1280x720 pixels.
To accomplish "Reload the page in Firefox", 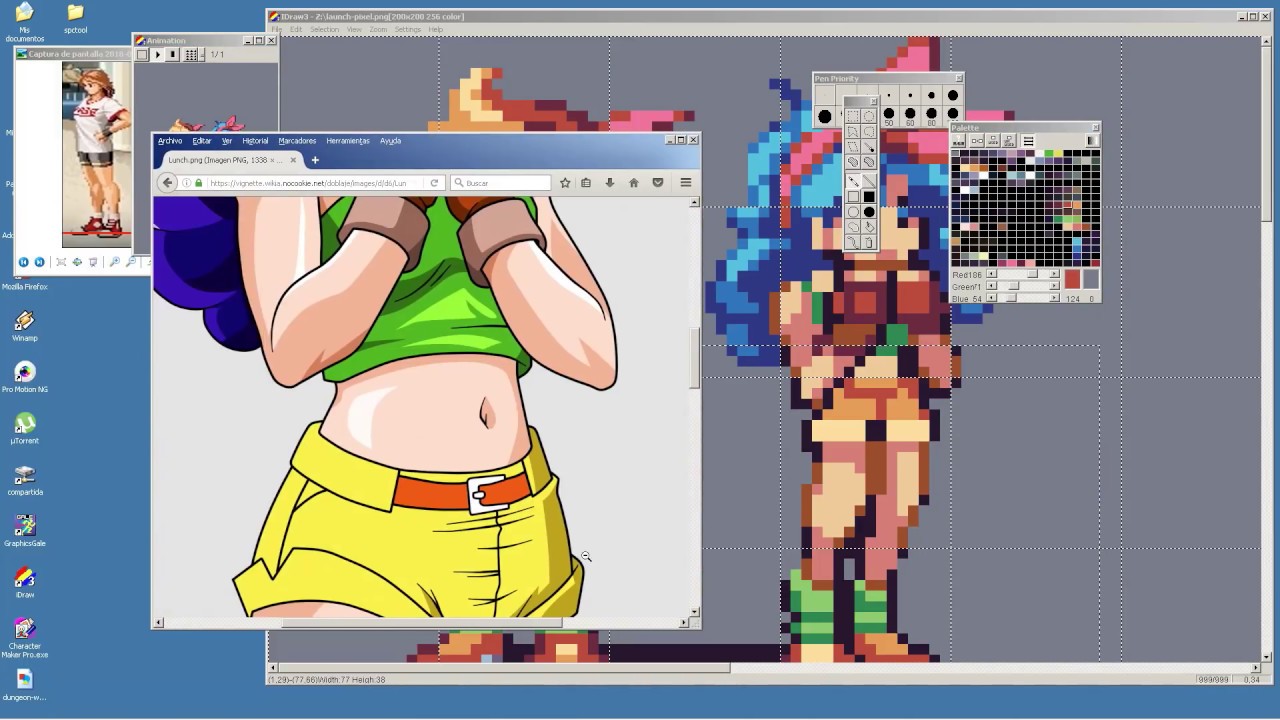I will point(434,183).
